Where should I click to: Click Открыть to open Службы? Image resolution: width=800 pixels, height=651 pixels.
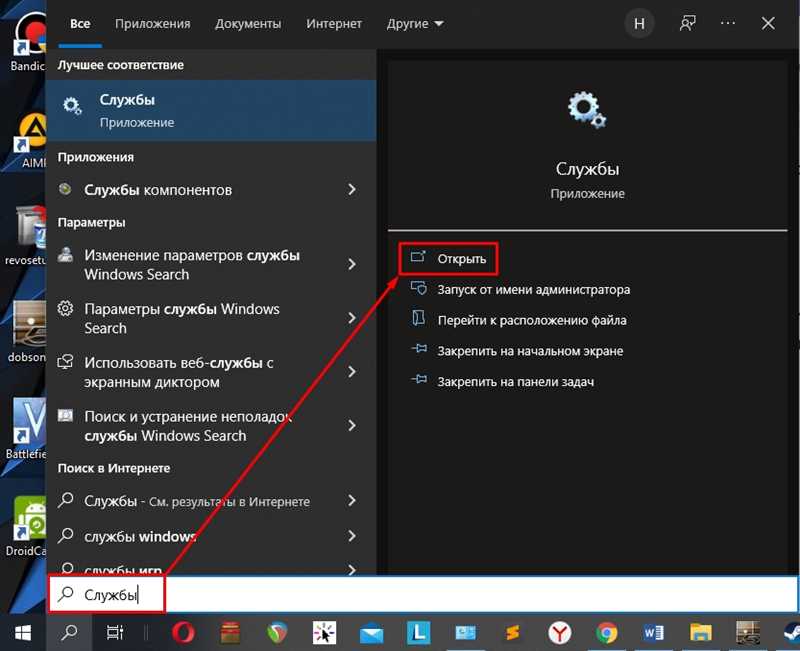pyautogui.click(x=447, y=259)
